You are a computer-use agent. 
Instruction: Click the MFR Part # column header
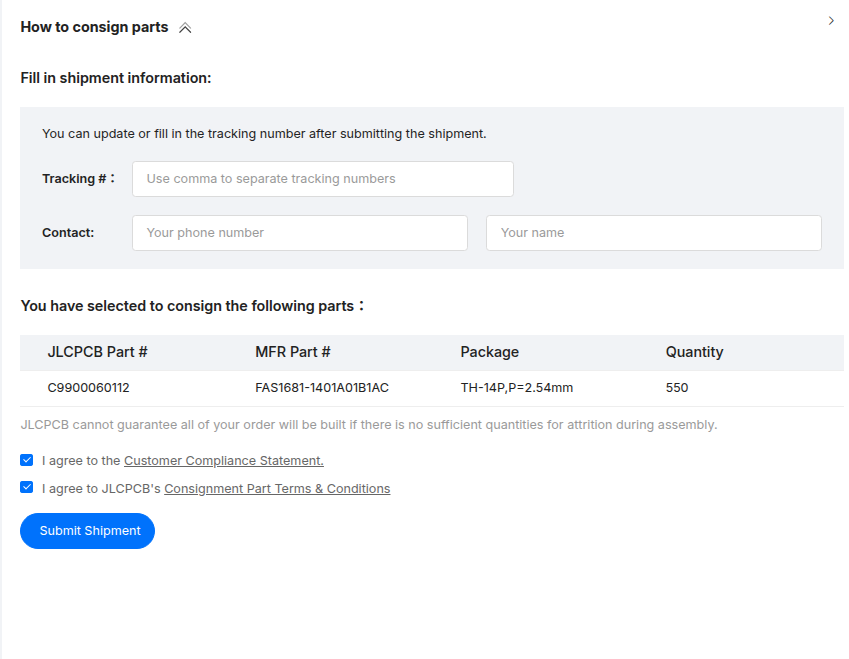coord(293,352)
